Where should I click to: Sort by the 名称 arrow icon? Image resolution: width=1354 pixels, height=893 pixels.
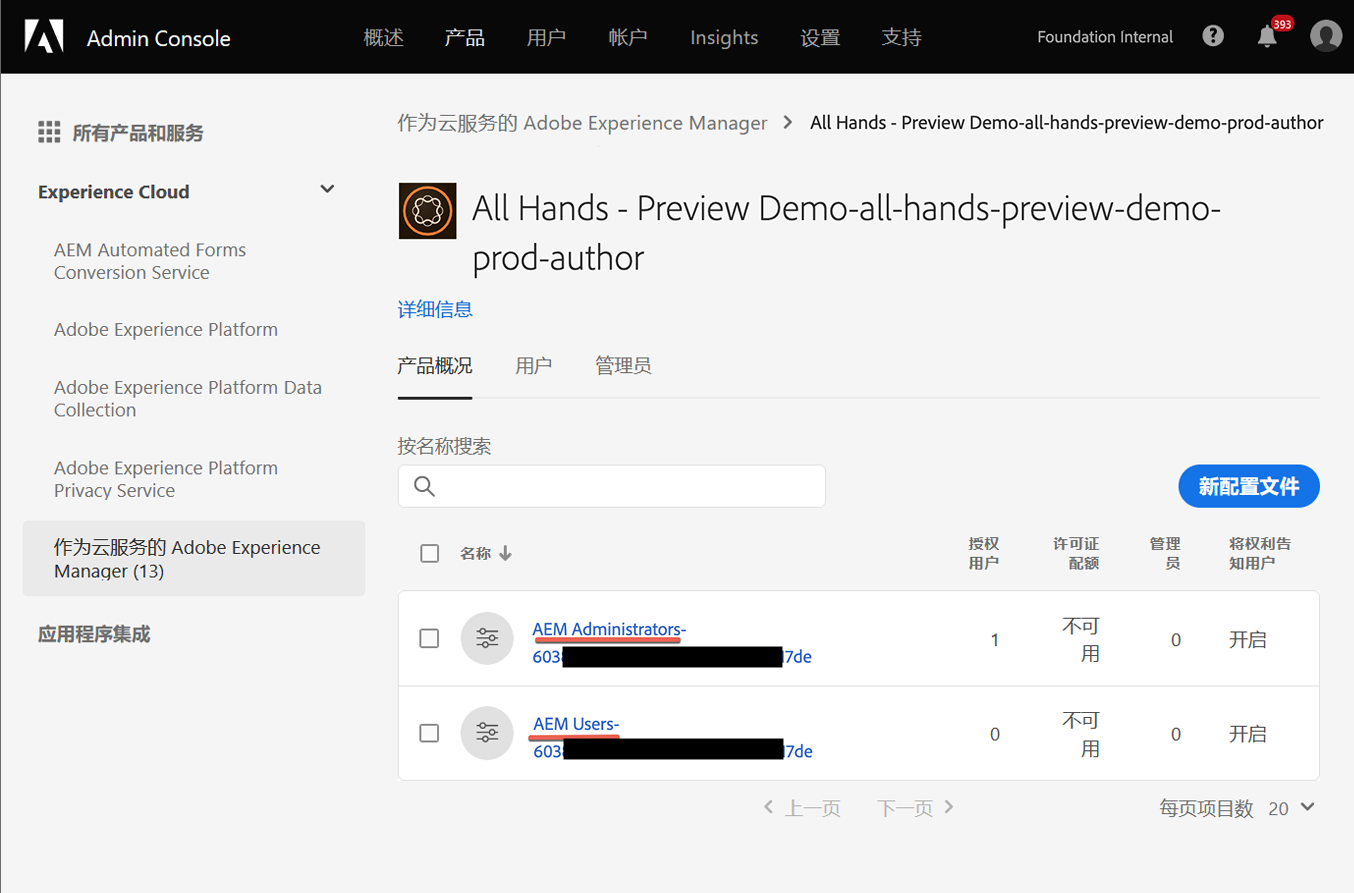pyautogui.click(x=505, y=553)
